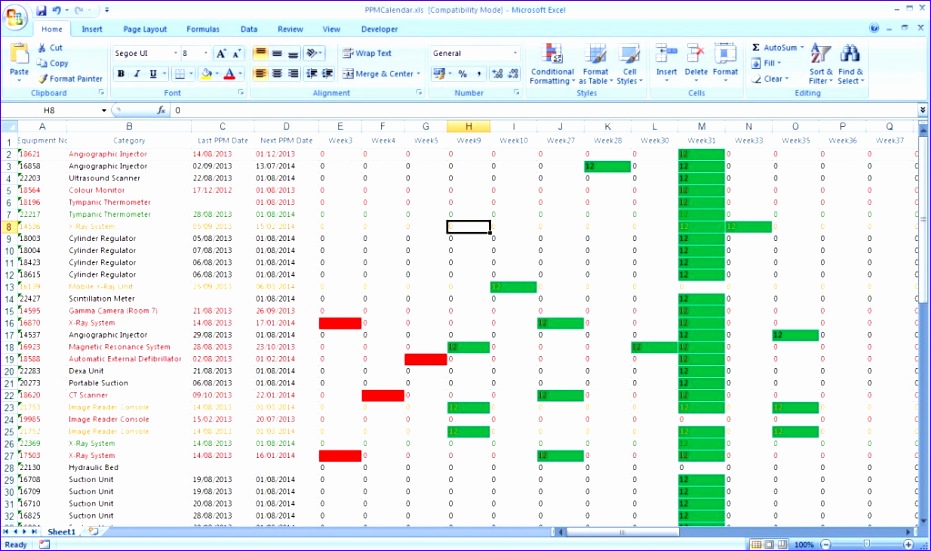This screenshot has height=551, width=931.
Task: Toggle Bold formatting
Action: (121, 74)
